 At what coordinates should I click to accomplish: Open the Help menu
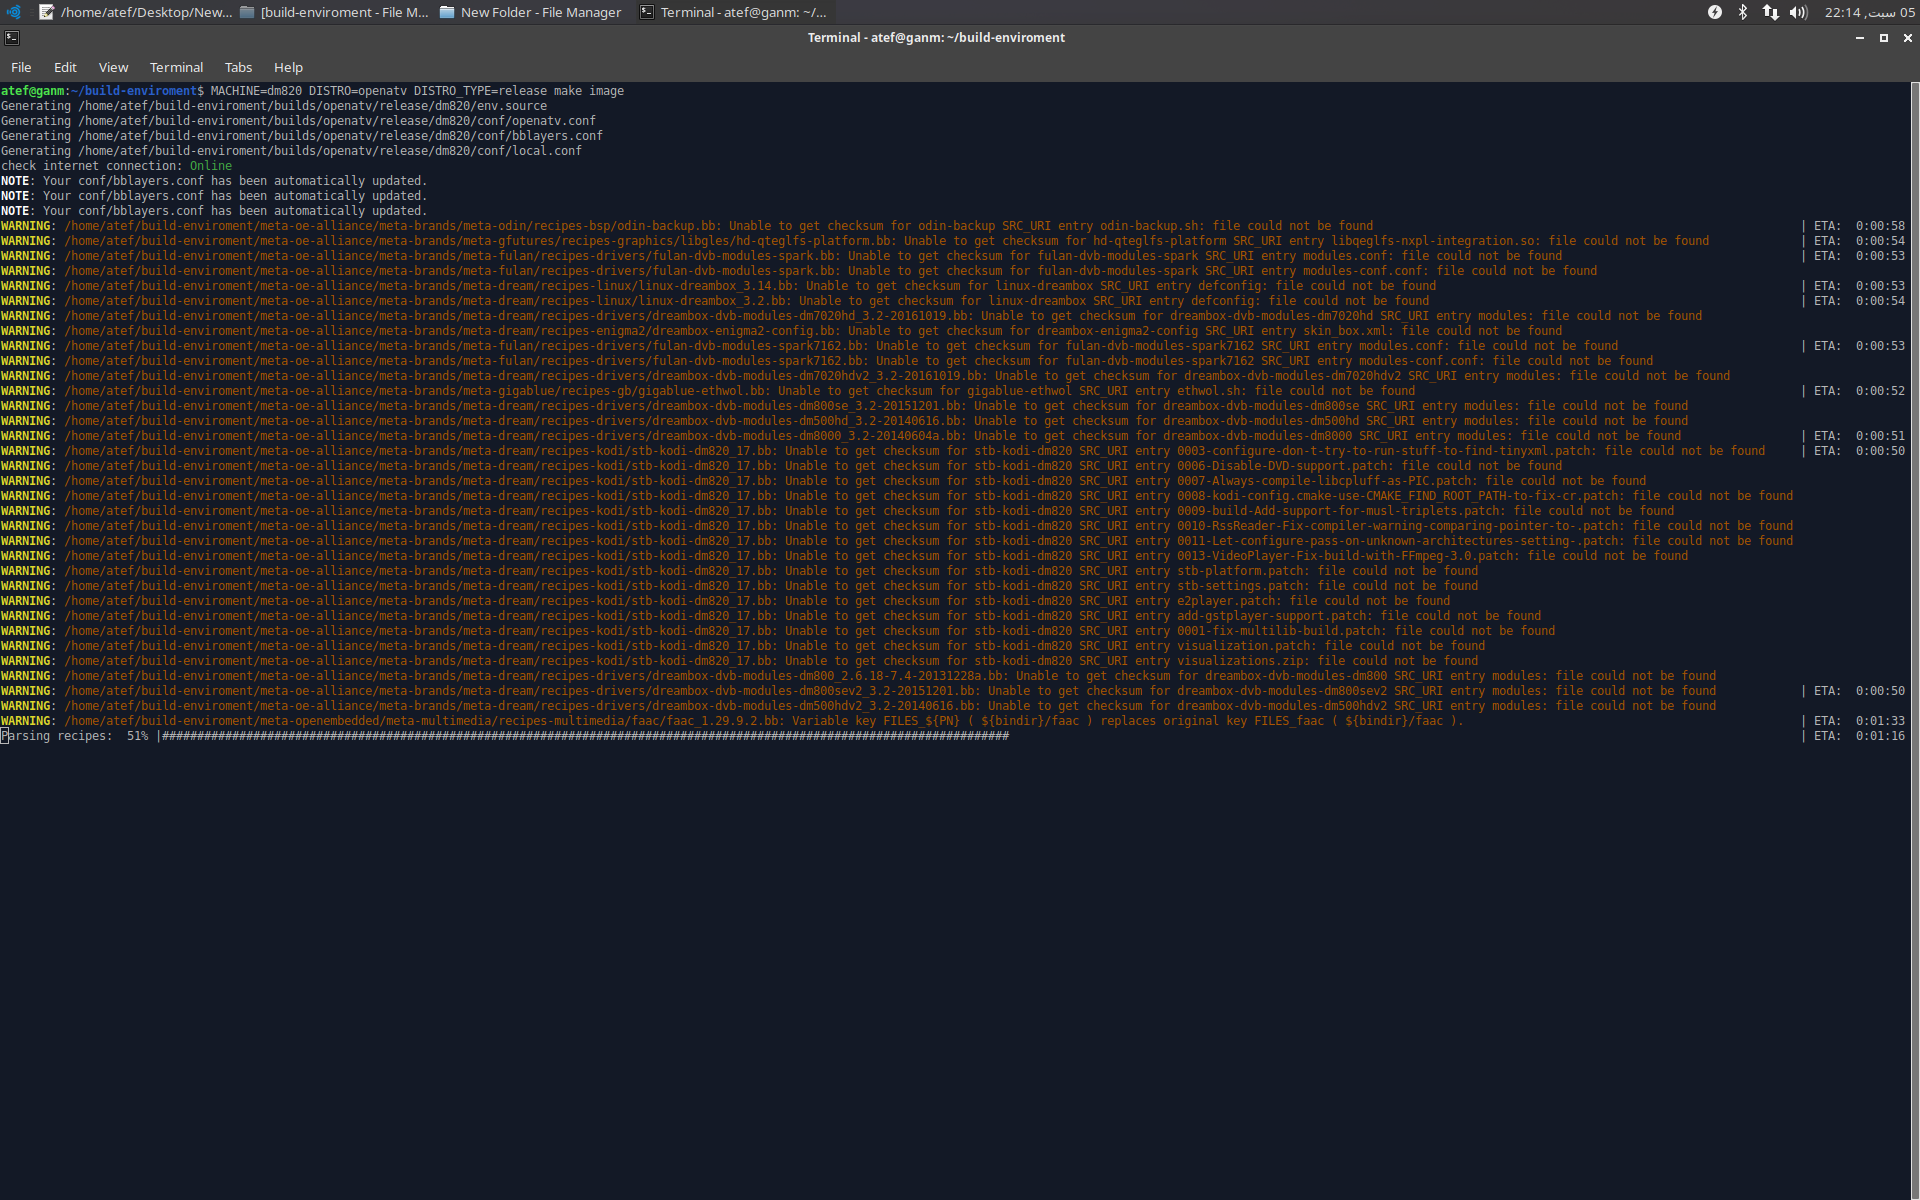pos(288,67)
